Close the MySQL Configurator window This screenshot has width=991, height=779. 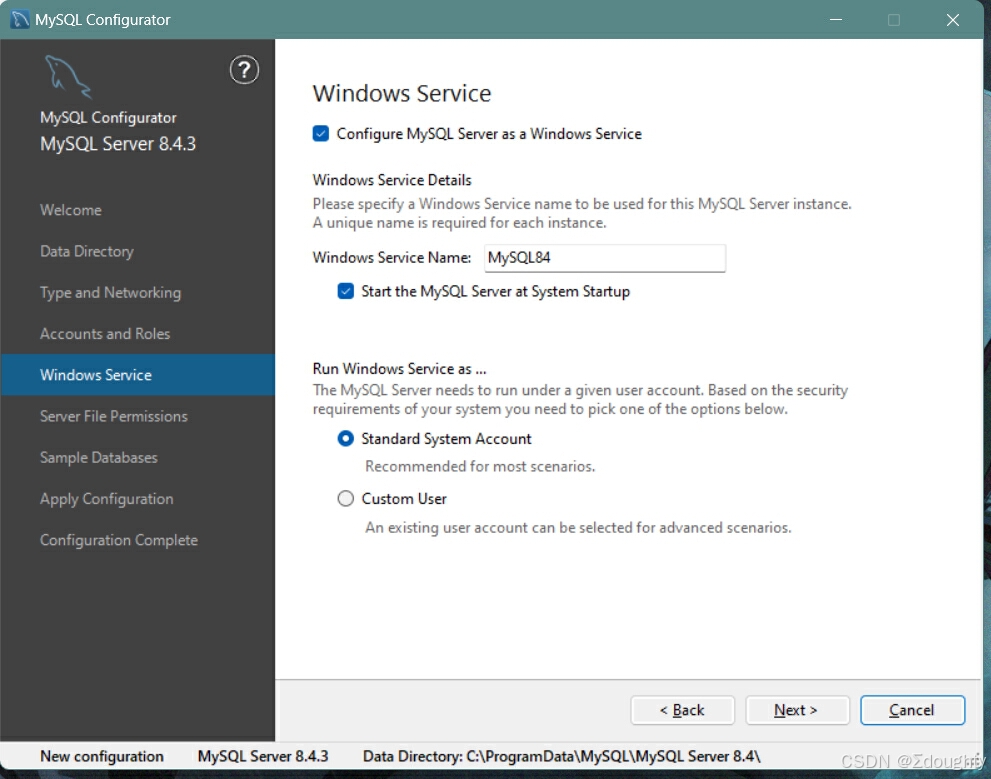pos(952,20)
